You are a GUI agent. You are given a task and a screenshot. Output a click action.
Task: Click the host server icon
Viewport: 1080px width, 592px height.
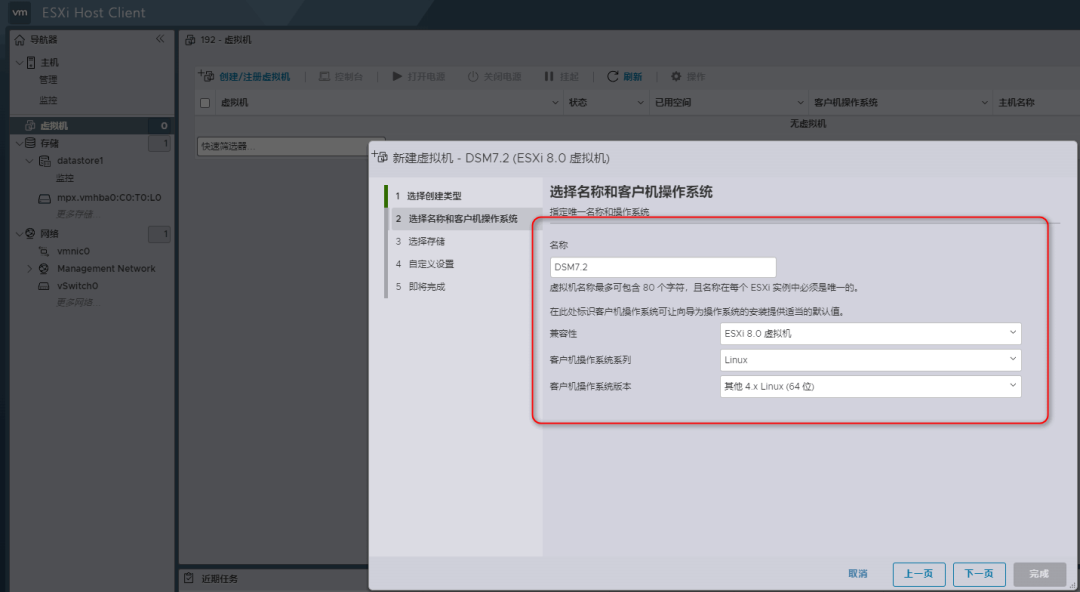(x=31, y=63)
